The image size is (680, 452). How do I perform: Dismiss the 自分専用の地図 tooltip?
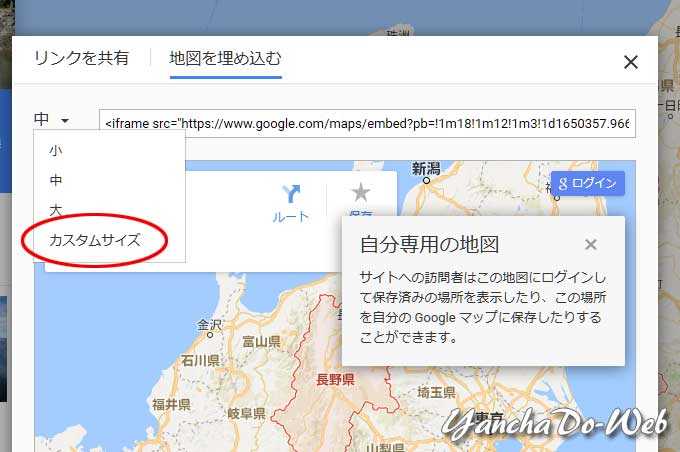[591, 244]
